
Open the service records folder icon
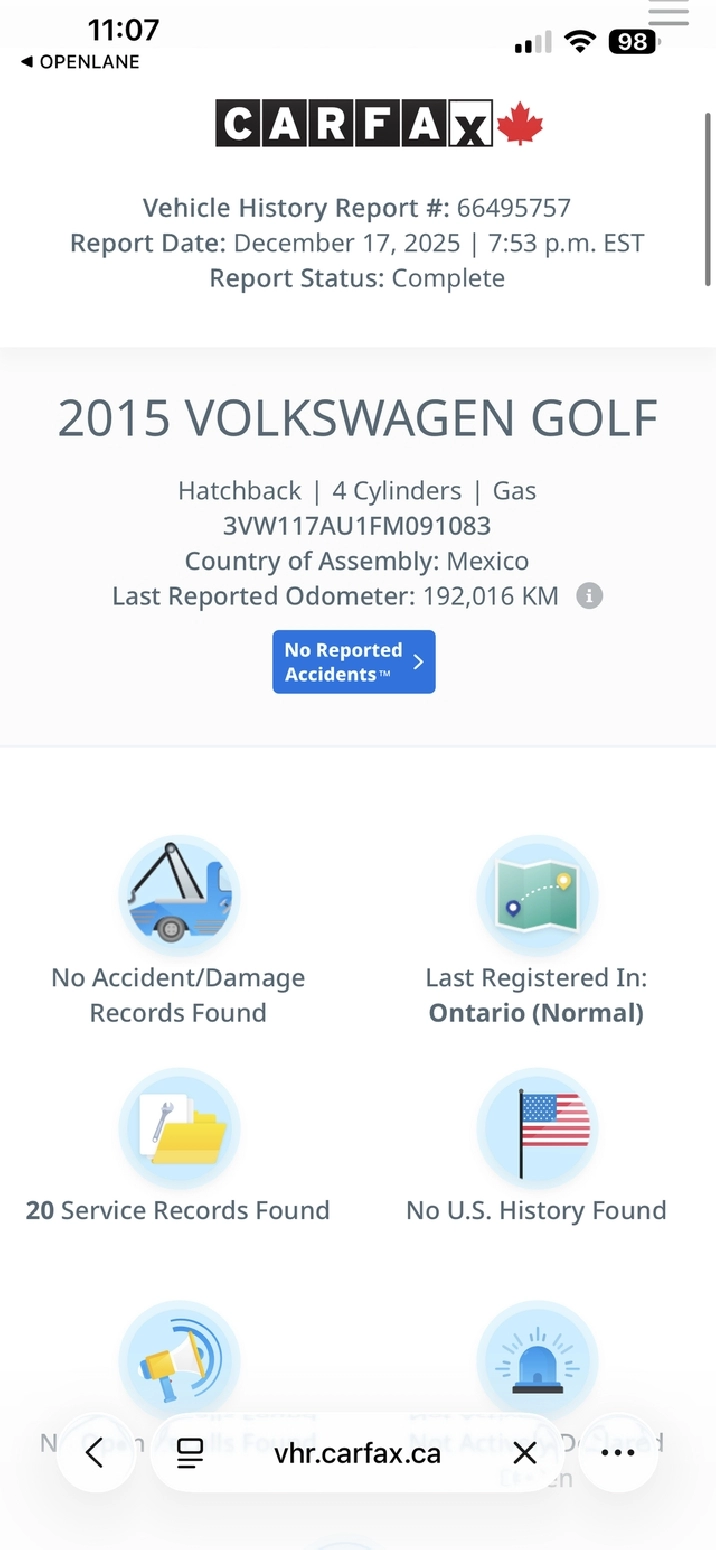pyautogui.click(x=179, y=1128)
